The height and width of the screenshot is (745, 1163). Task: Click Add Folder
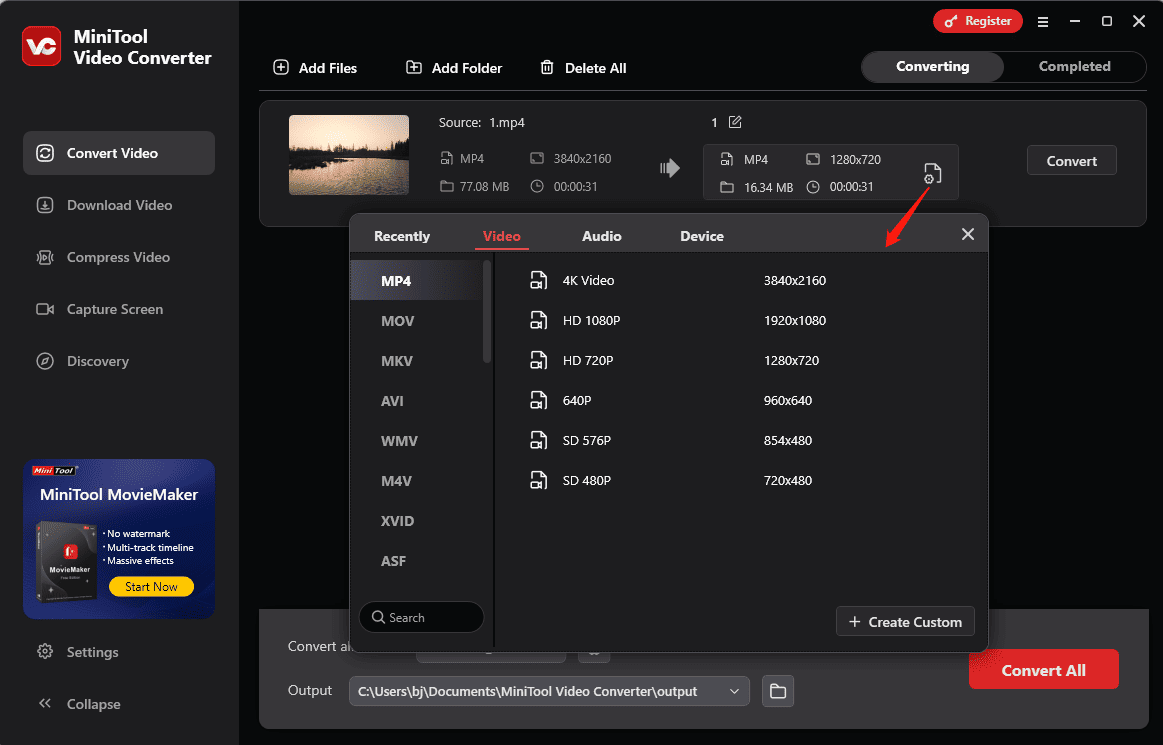click(x=454, y=68)
